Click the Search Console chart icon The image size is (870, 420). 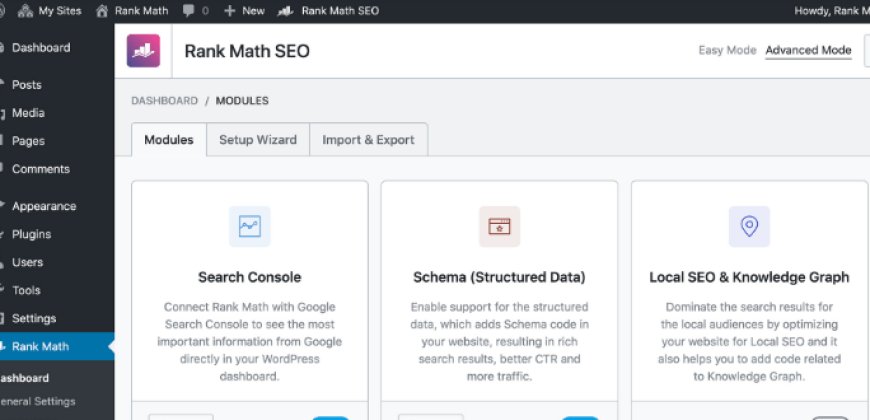249,226
